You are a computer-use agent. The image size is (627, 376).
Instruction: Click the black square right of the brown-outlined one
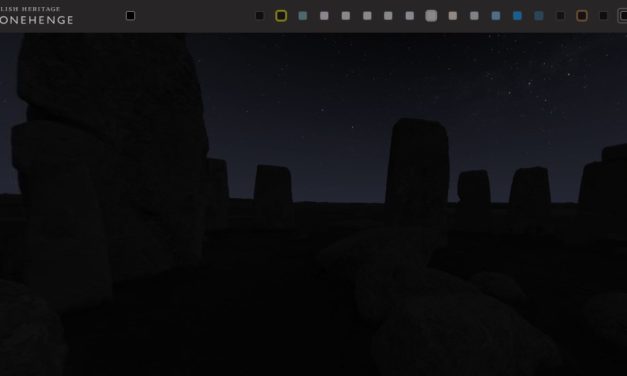(x=603, y=16)
